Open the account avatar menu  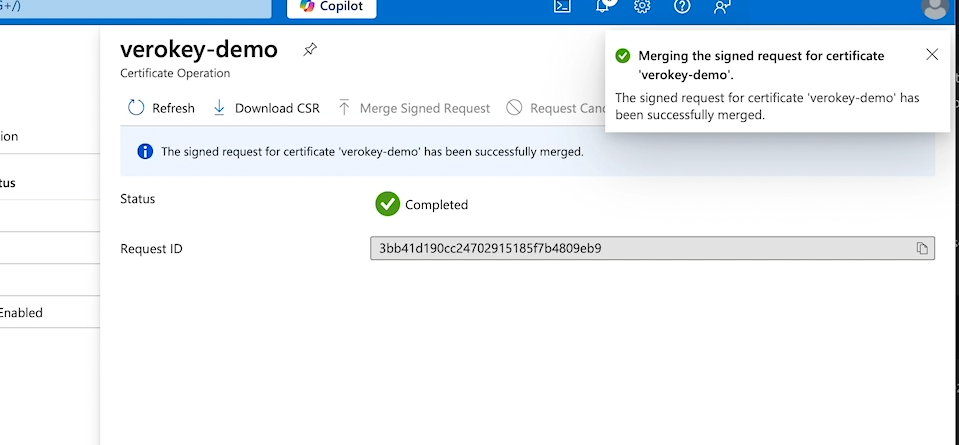pos(934,8)
